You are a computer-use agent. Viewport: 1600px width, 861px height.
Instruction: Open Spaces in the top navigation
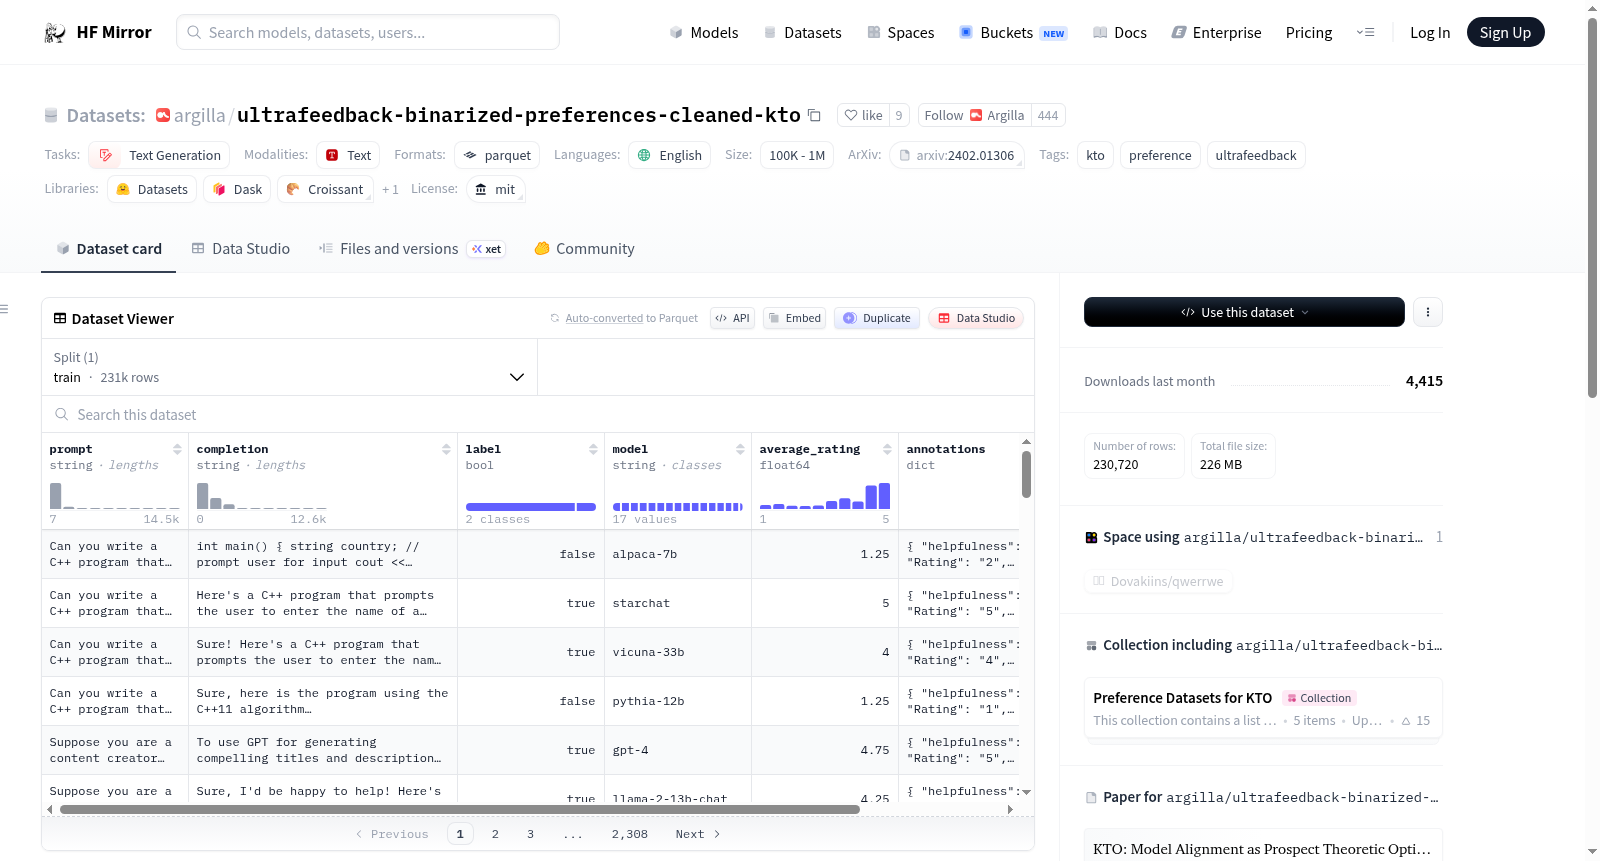(x=901, y=33)
